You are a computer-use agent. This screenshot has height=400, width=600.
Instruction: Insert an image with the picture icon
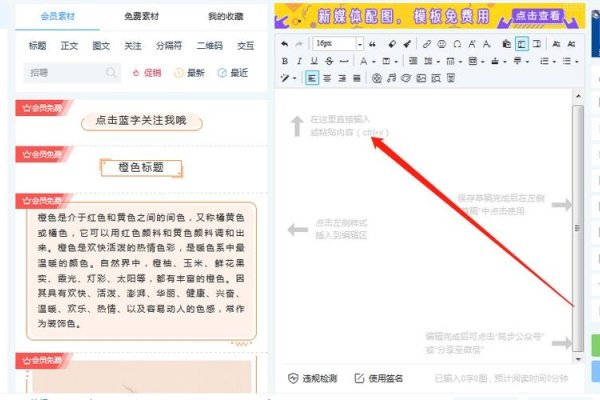[421, 78]
